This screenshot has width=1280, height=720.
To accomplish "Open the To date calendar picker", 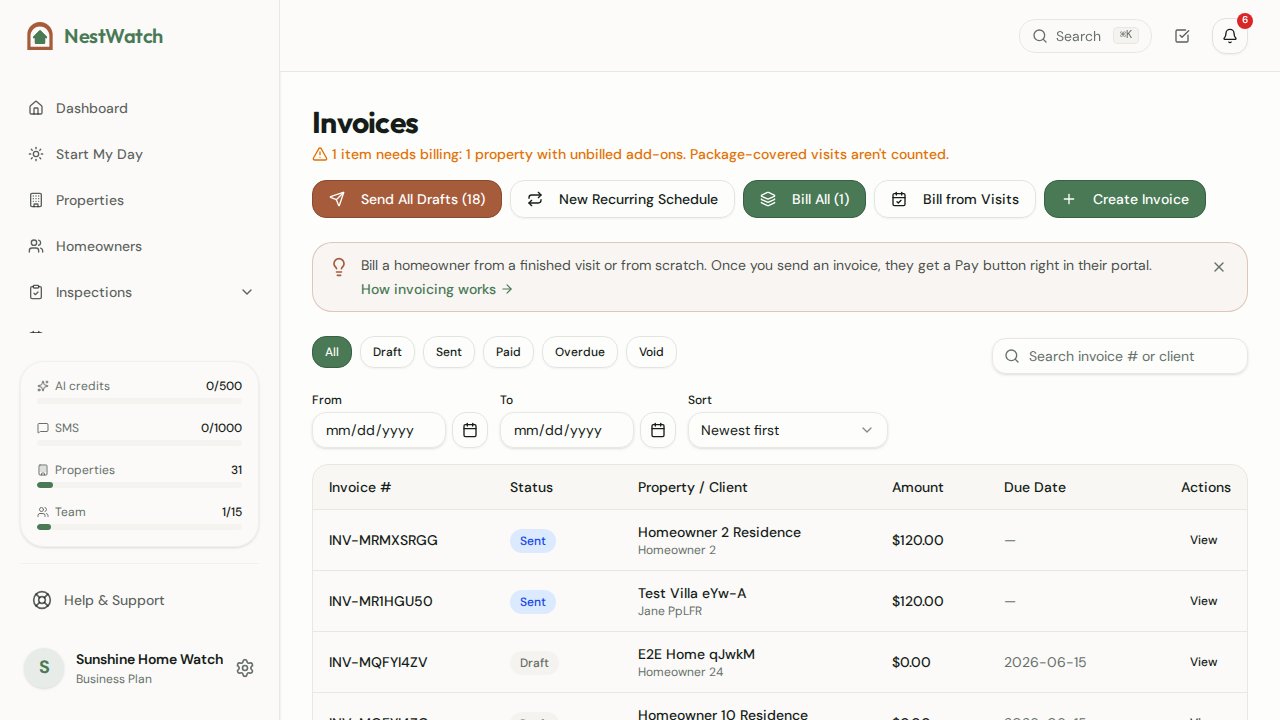I will [658, 430].
